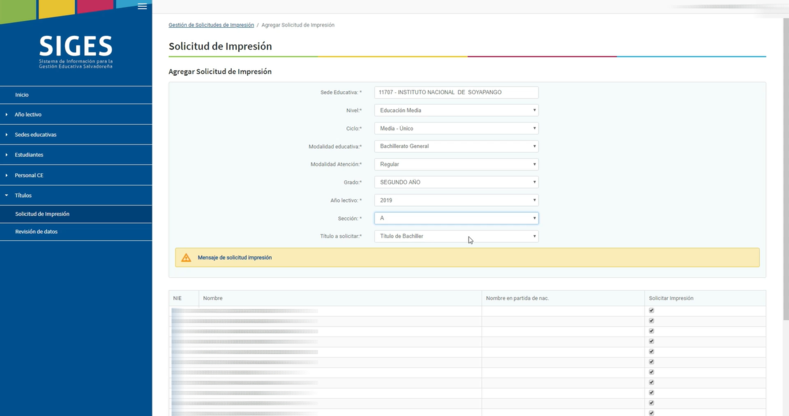Open the Sección dropdown
Image resolution: width=789 pixels, height=416 pixels.
point(456,218)
